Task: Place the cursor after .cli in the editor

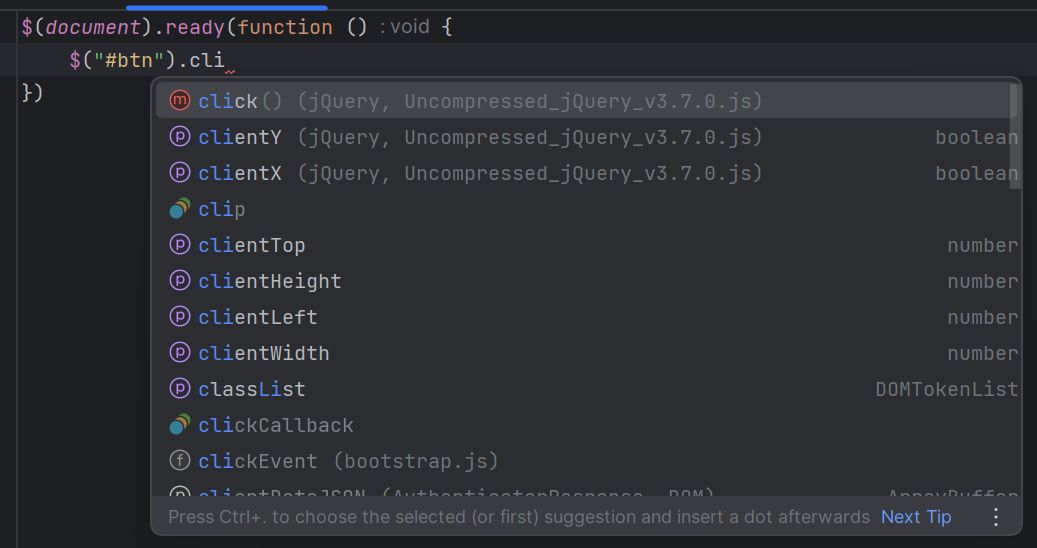Action: click(226, 60)
